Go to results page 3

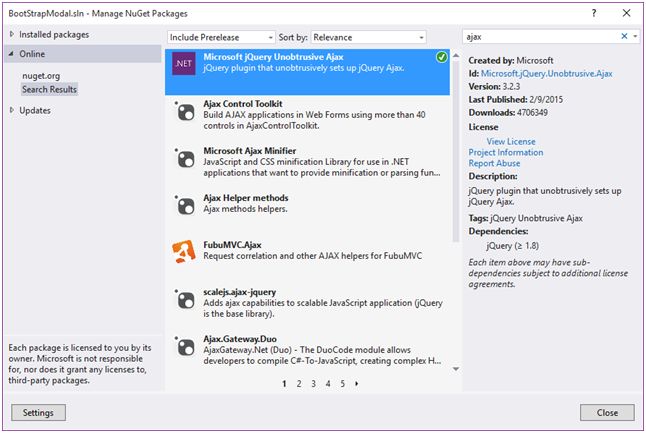(x=314, y=384)
